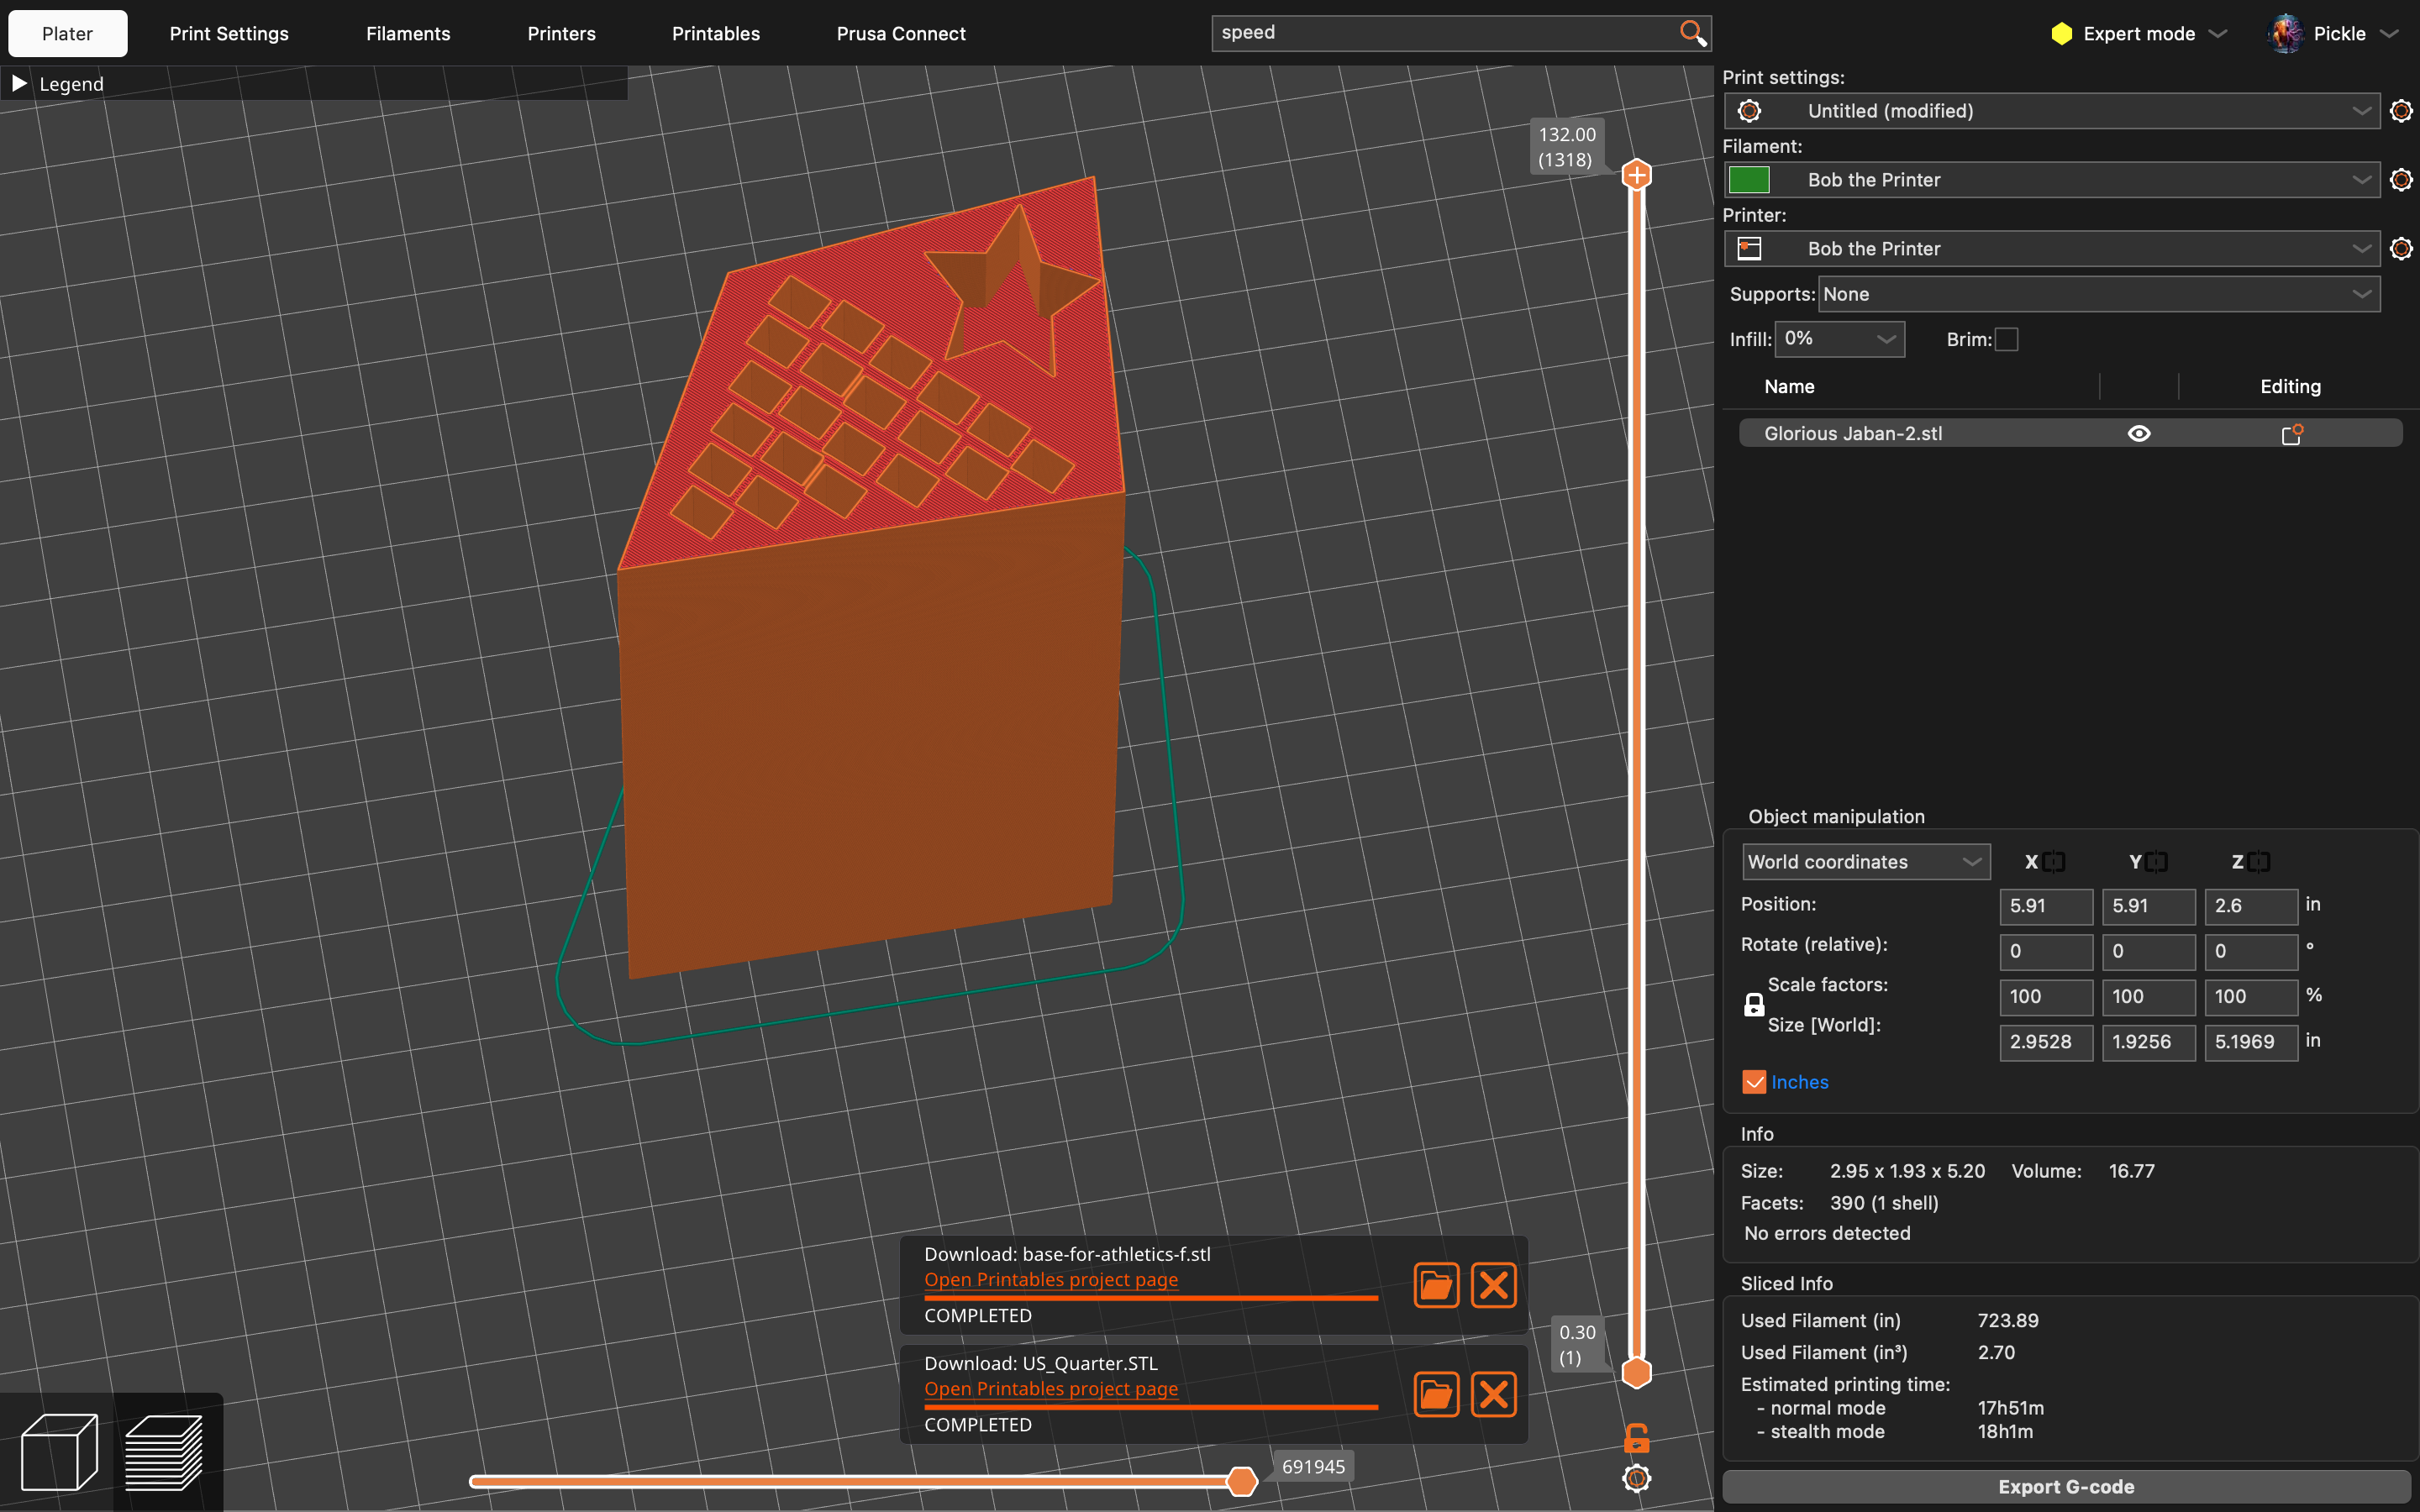
Task: Click the Y axis mirror icon
Action: pyautogui.click(x=2156, y=862)
